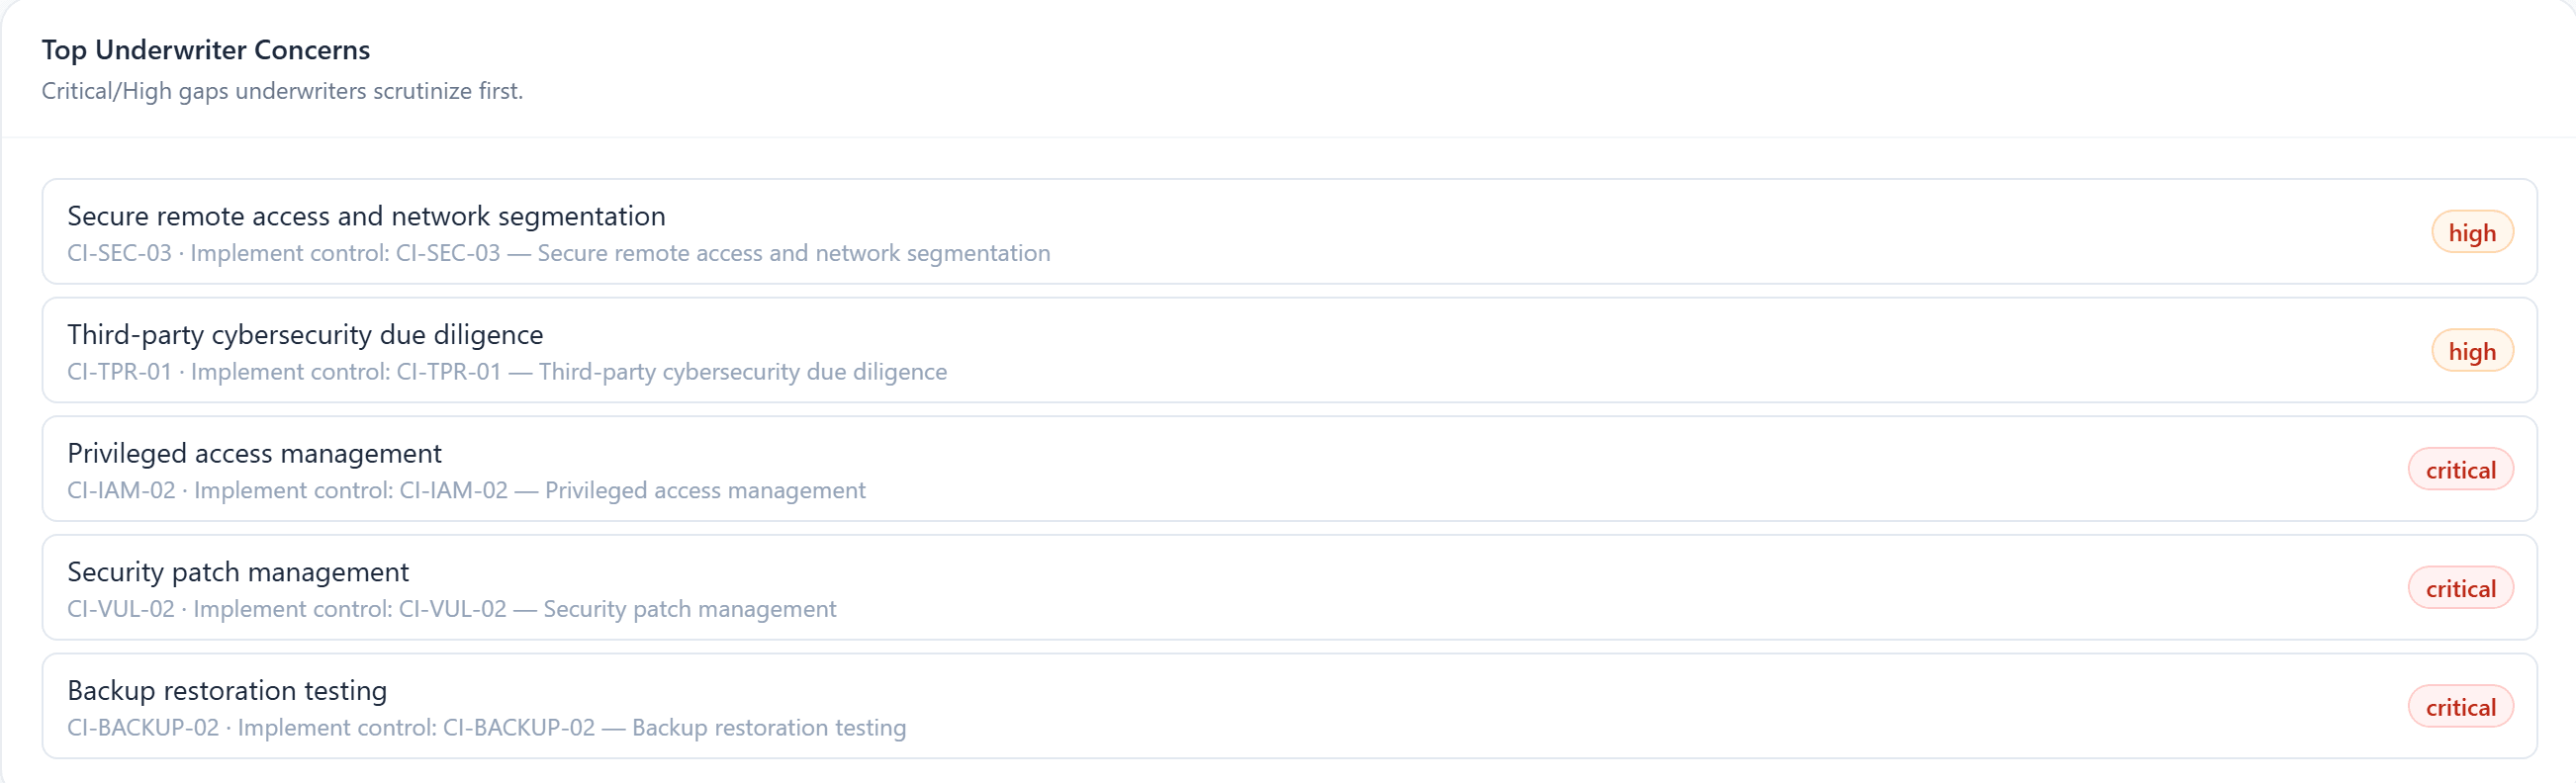Open the Privileged access management card
The image size is (2576, 783).
(1289, 469)
